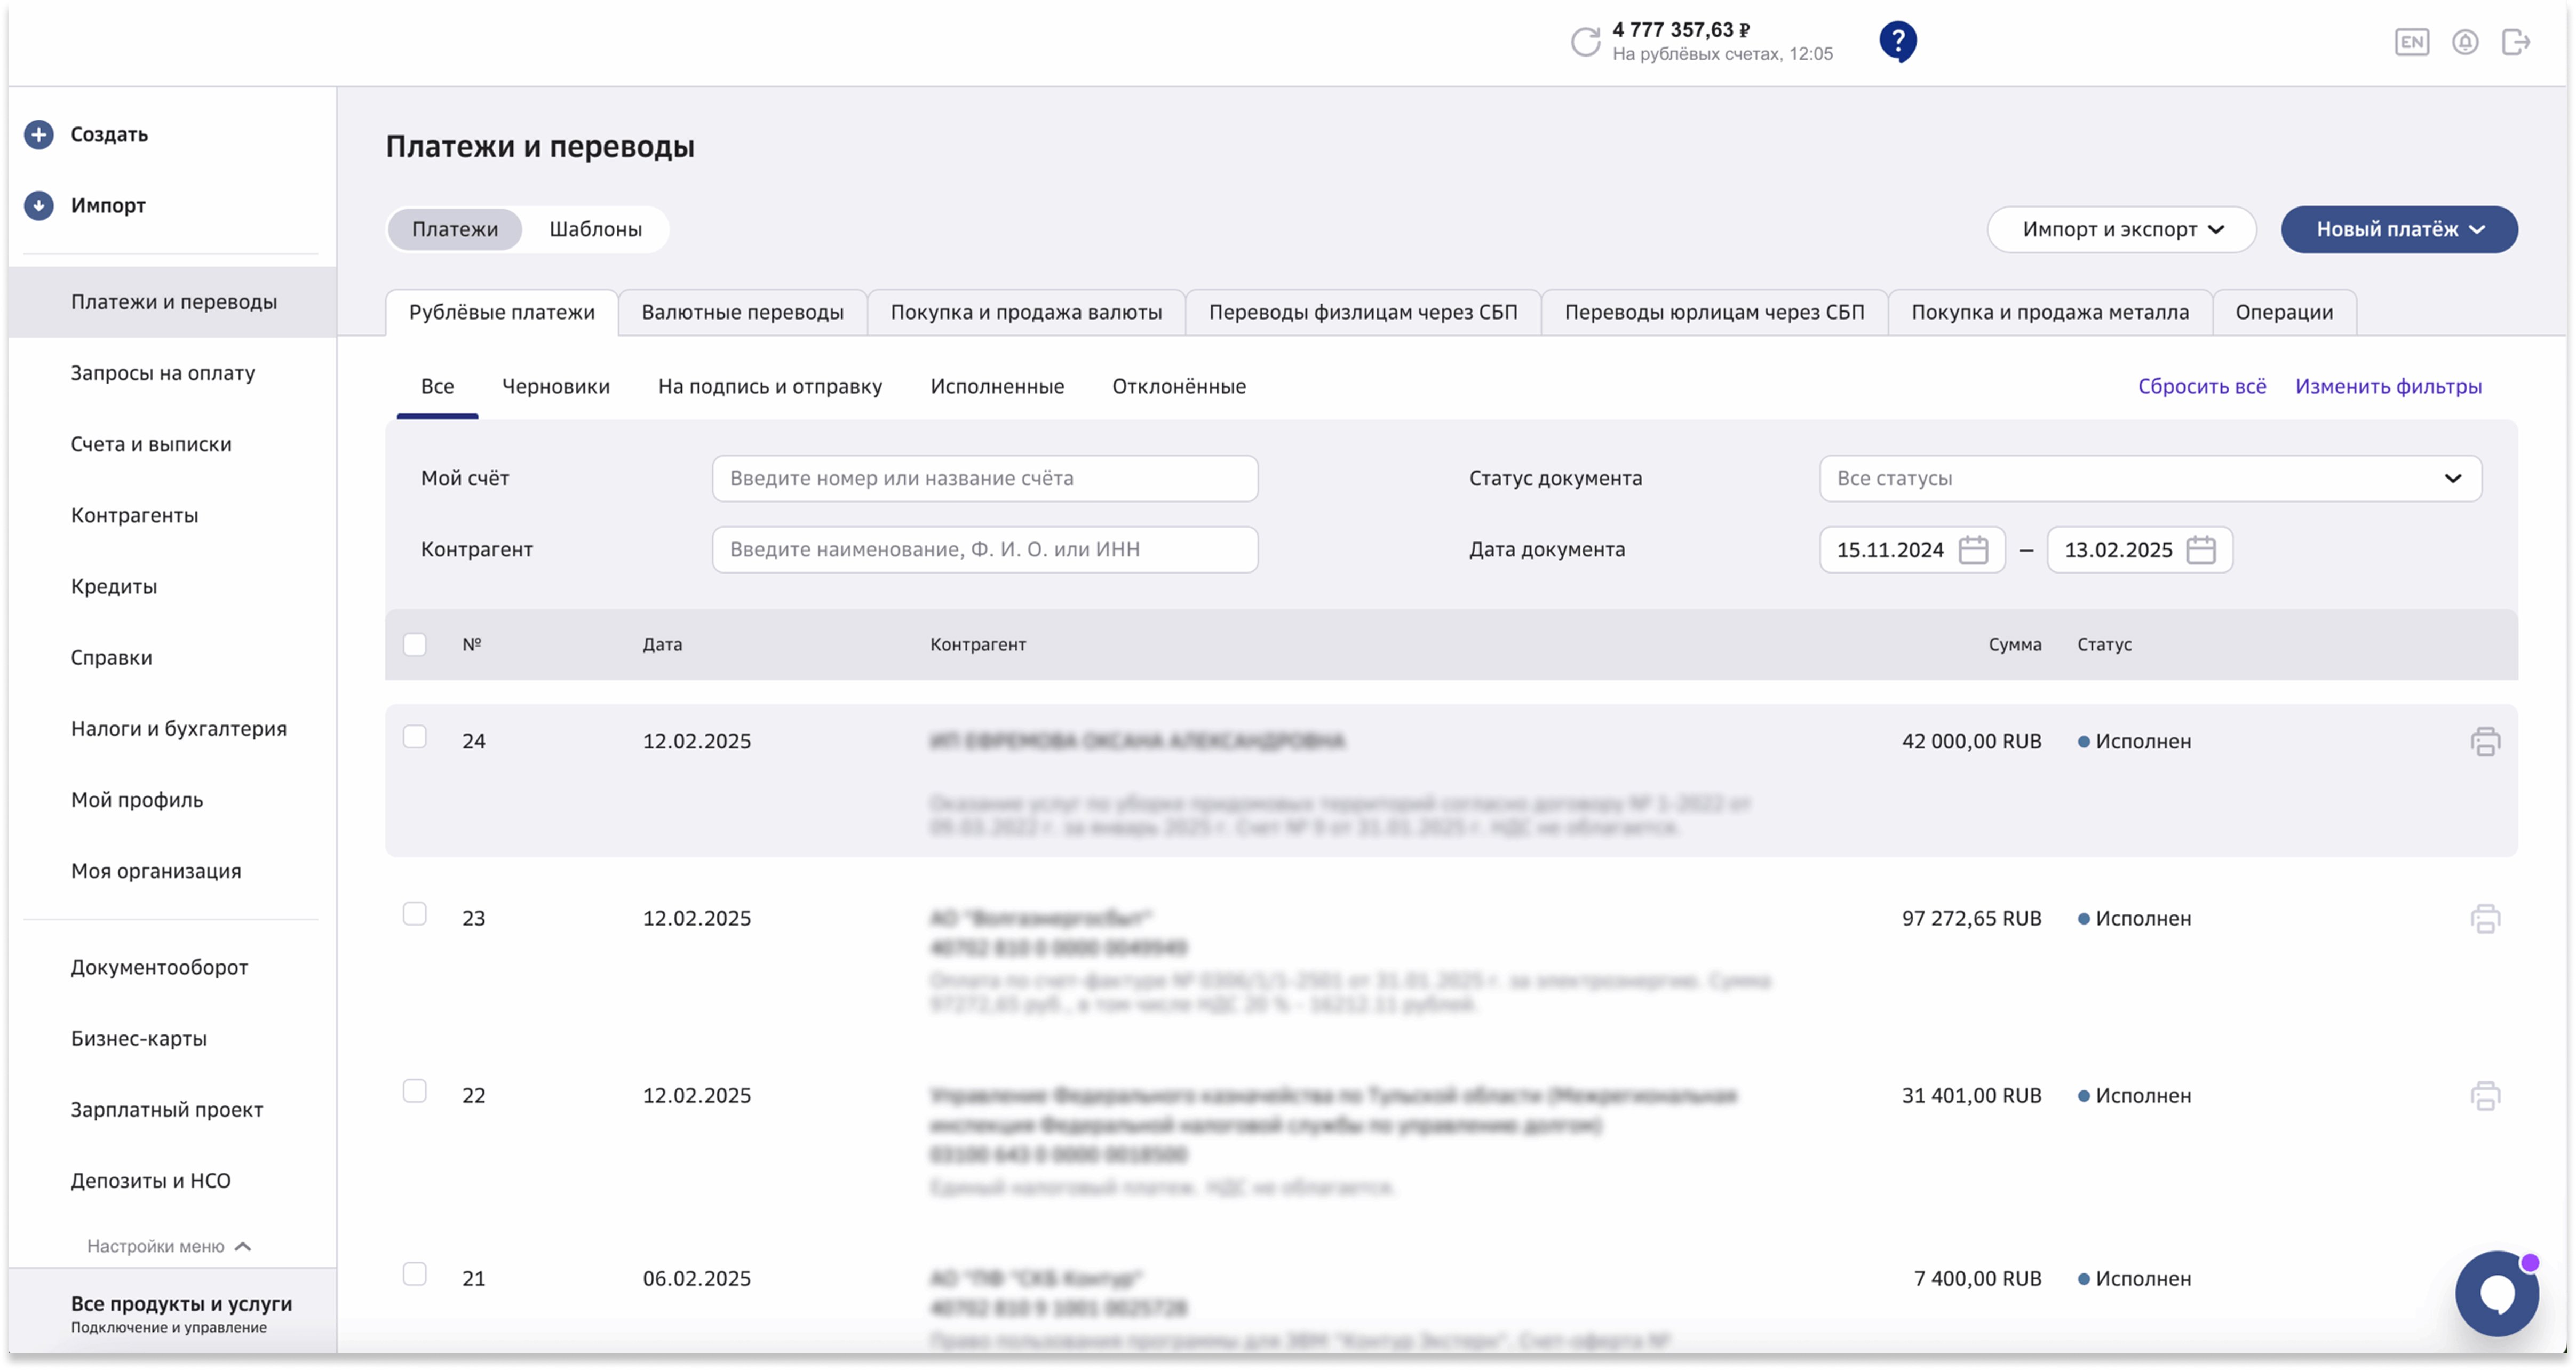This screenshot has height=1370, width=2576.
Task: Open the Все статусы status dropdown
Action: pos(2149,479)
